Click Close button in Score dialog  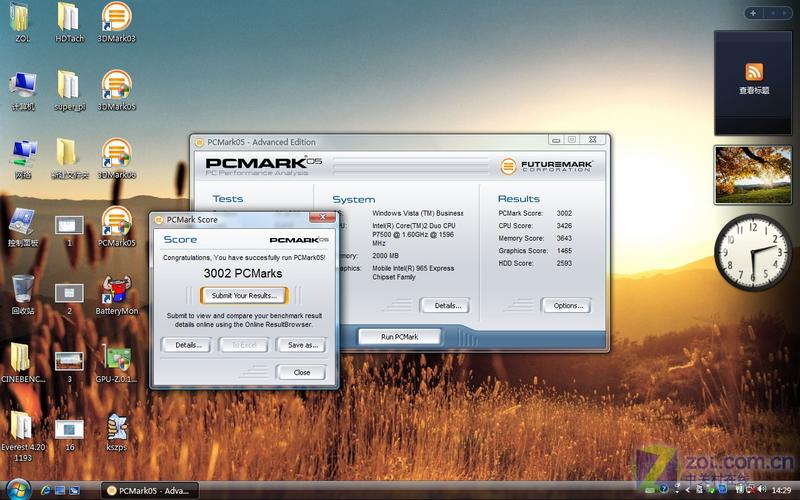(301, 372)
